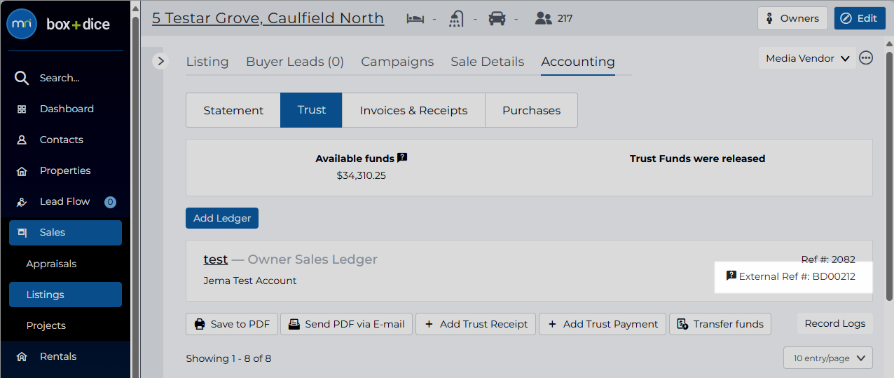
Task: Open the Campaigns tab
Action: coord(397,62)
